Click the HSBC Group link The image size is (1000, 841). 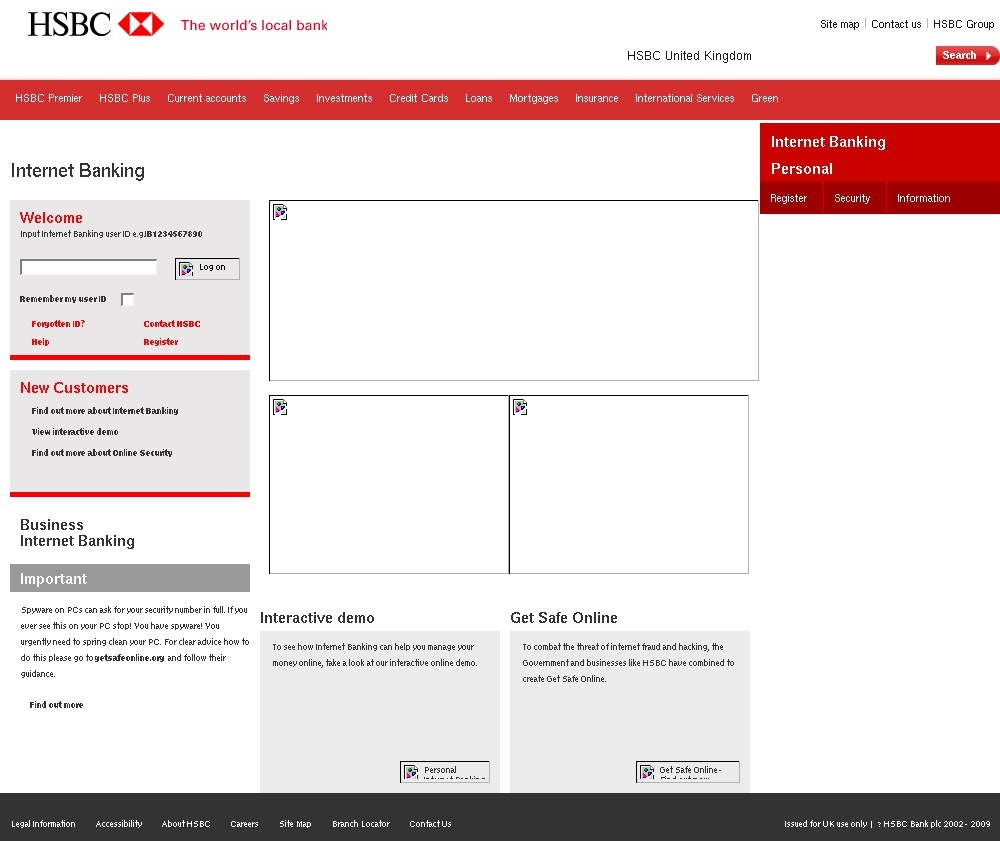click(x=963, y=24)
